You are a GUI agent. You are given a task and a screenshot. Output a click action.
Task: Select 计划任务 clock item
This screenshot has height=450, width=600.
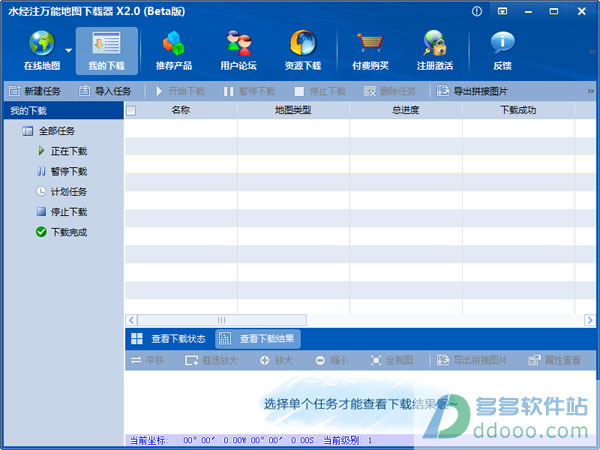tap(62, 191)
